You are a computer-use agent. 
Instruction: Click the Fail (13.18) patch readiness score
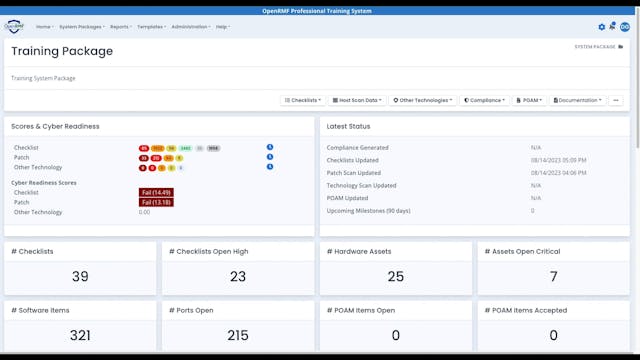point(156,202)
